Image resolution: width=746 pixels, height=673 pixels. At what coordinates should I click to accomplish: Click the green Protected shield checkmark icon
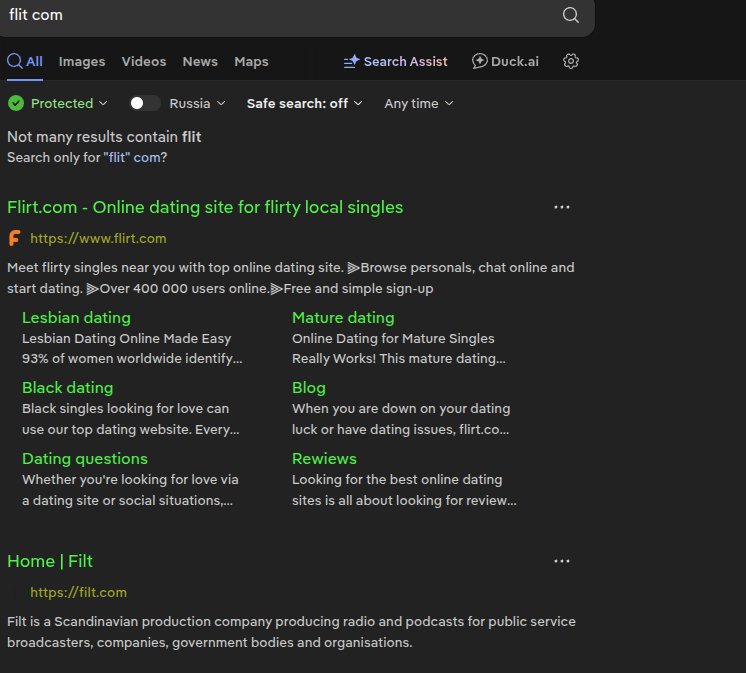pos(16,103)
